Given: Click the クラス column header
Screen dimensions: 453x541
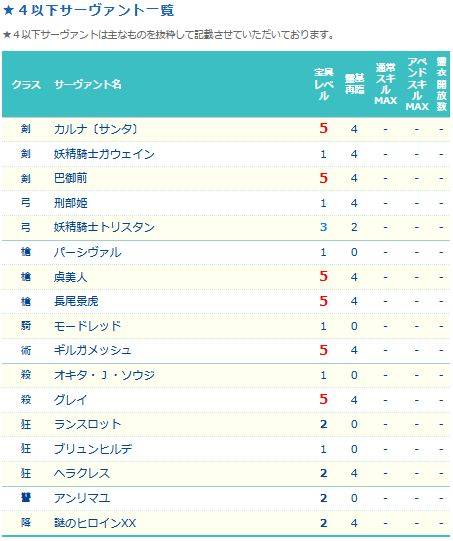Looking at the screenshot, I should coord(26,85).
